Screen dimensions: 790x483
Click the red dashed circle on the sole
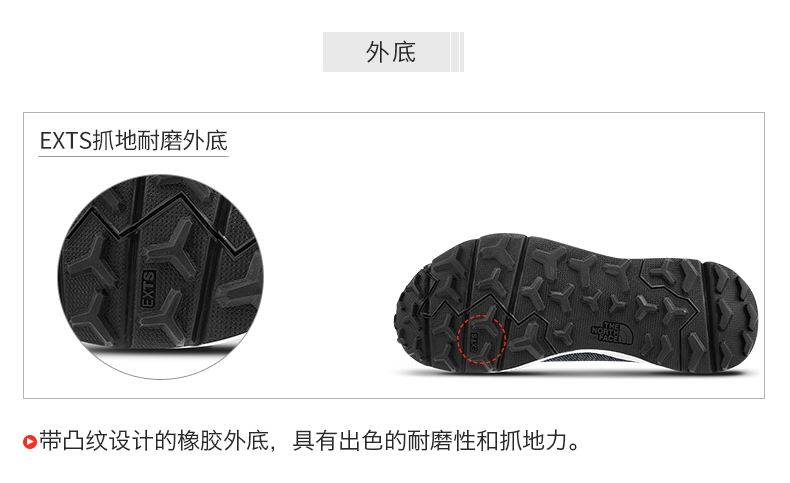click(x=481, y=339)
